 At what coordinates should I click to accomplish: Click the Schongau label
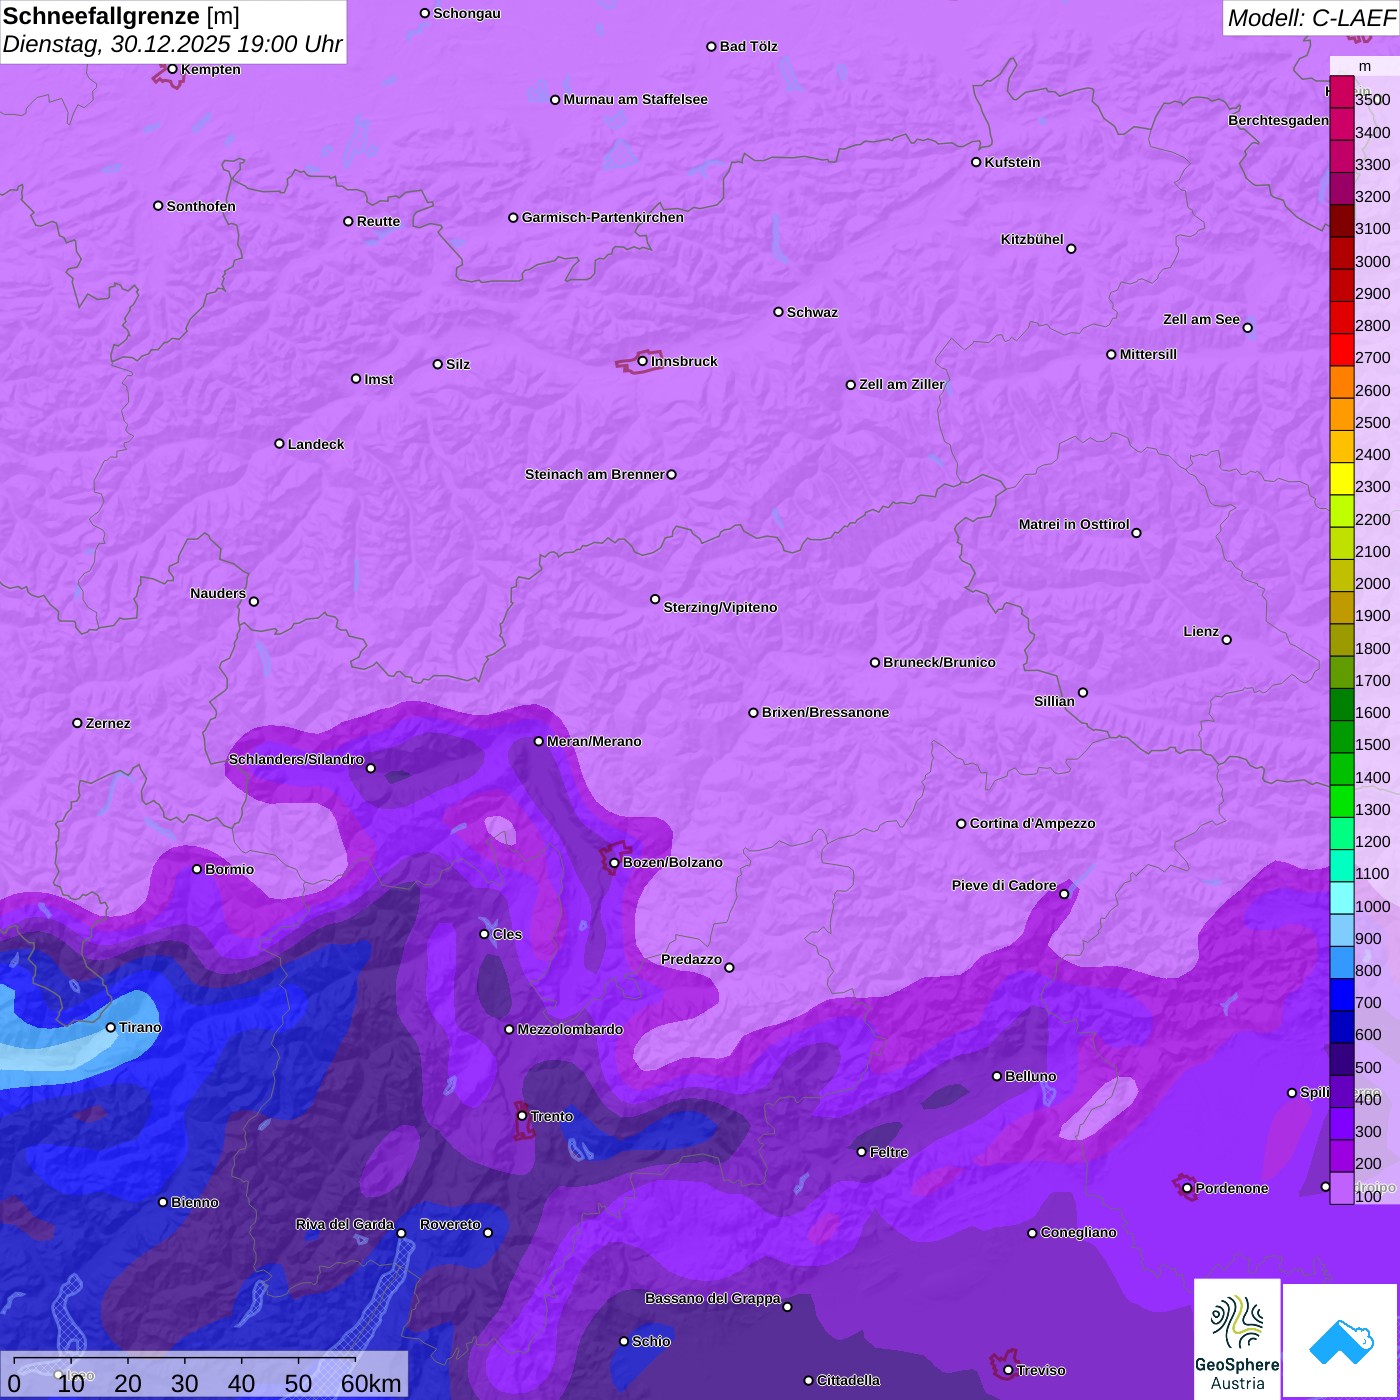pyautogui.click(x=466, y=13)
